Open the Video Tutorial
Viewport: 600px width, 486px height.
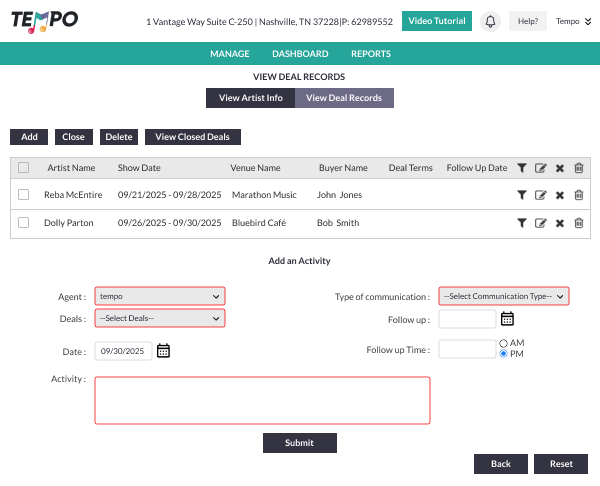437,21
